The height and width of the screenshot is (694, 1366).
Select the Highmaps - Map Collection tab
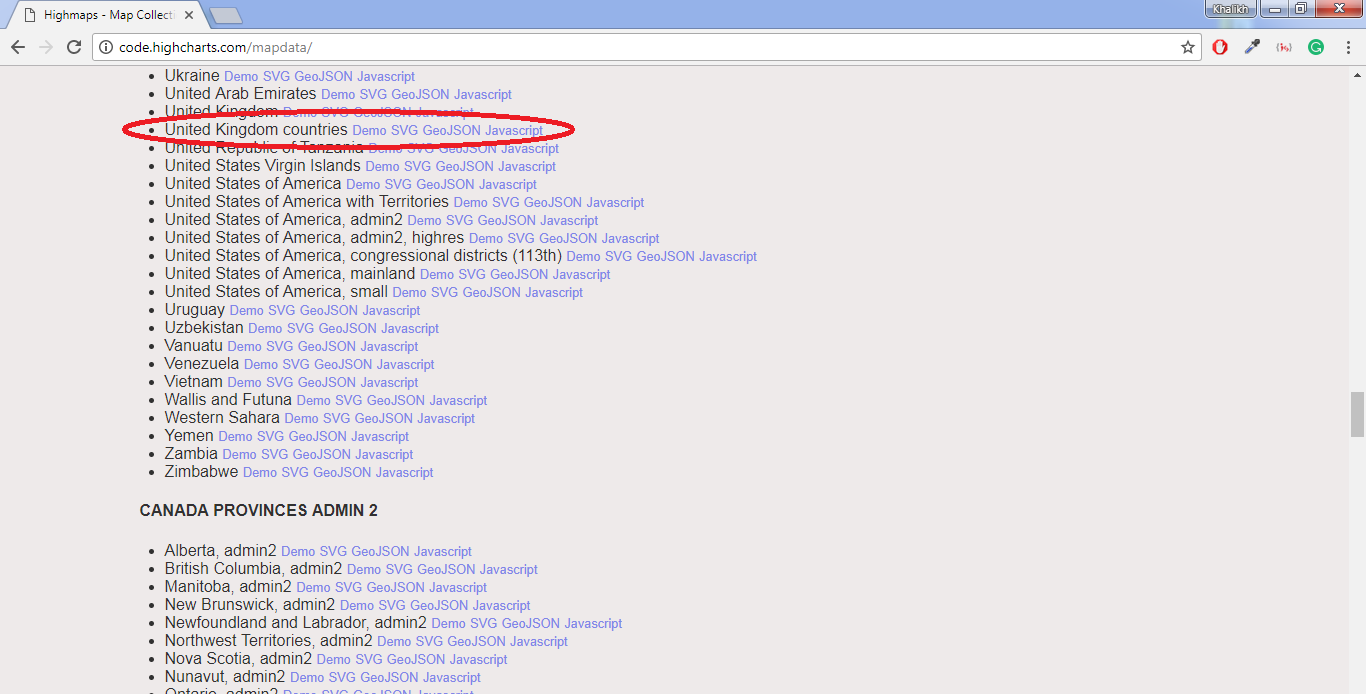click(105, 15)
